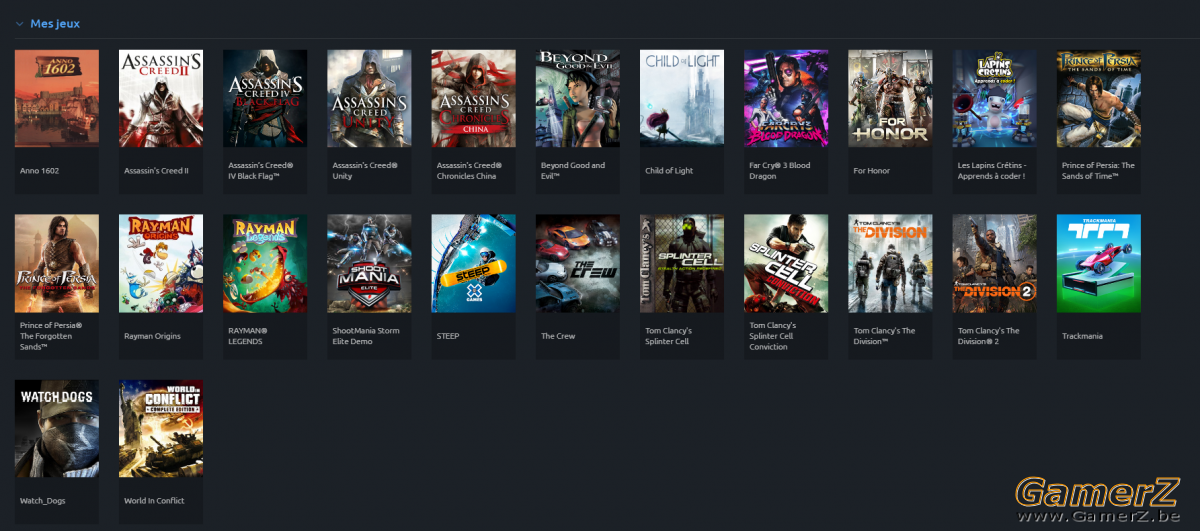
Task: Click "ShootMania Storm Elite Demo" label
Action: click(367, 336)
